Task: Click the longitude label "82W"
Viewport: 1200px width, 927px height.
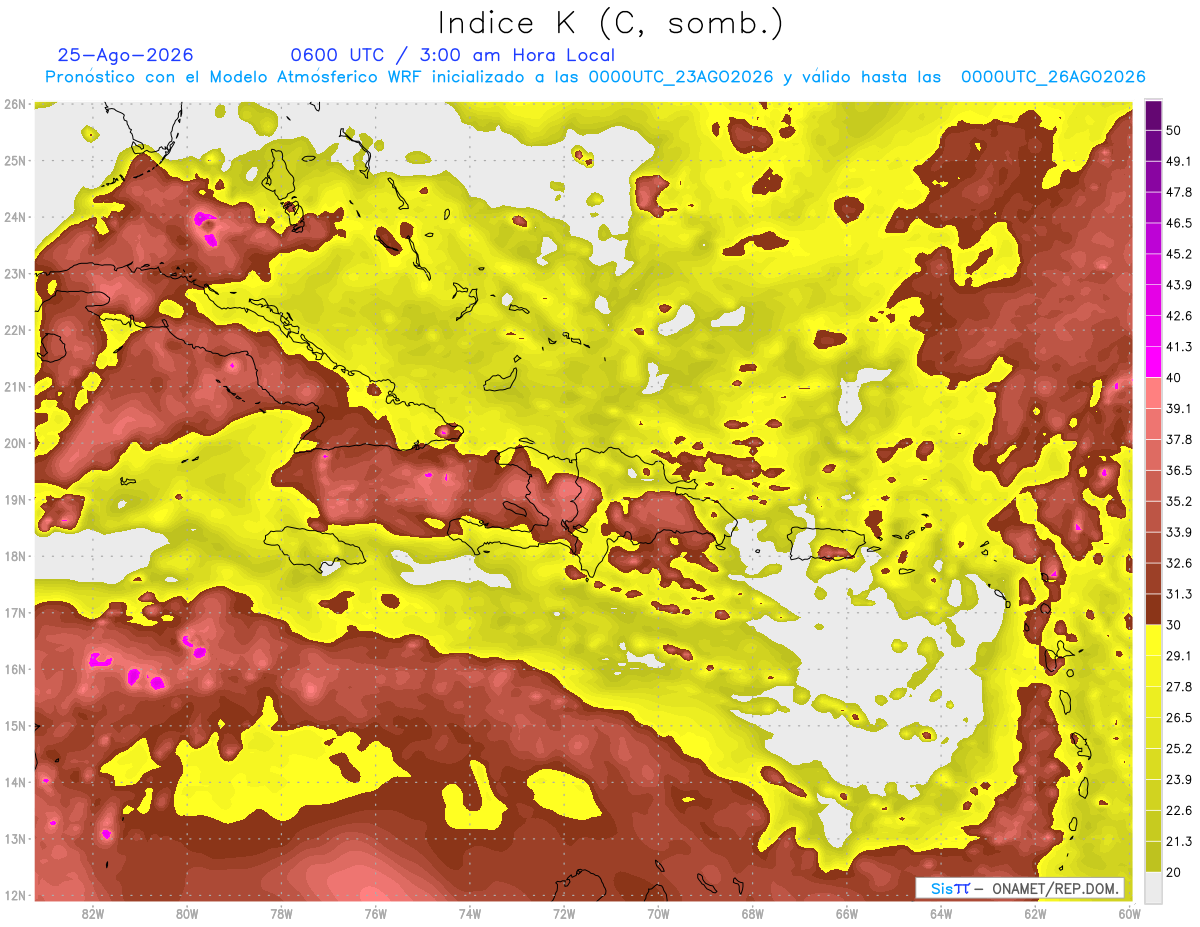Action: coord(93,914)
